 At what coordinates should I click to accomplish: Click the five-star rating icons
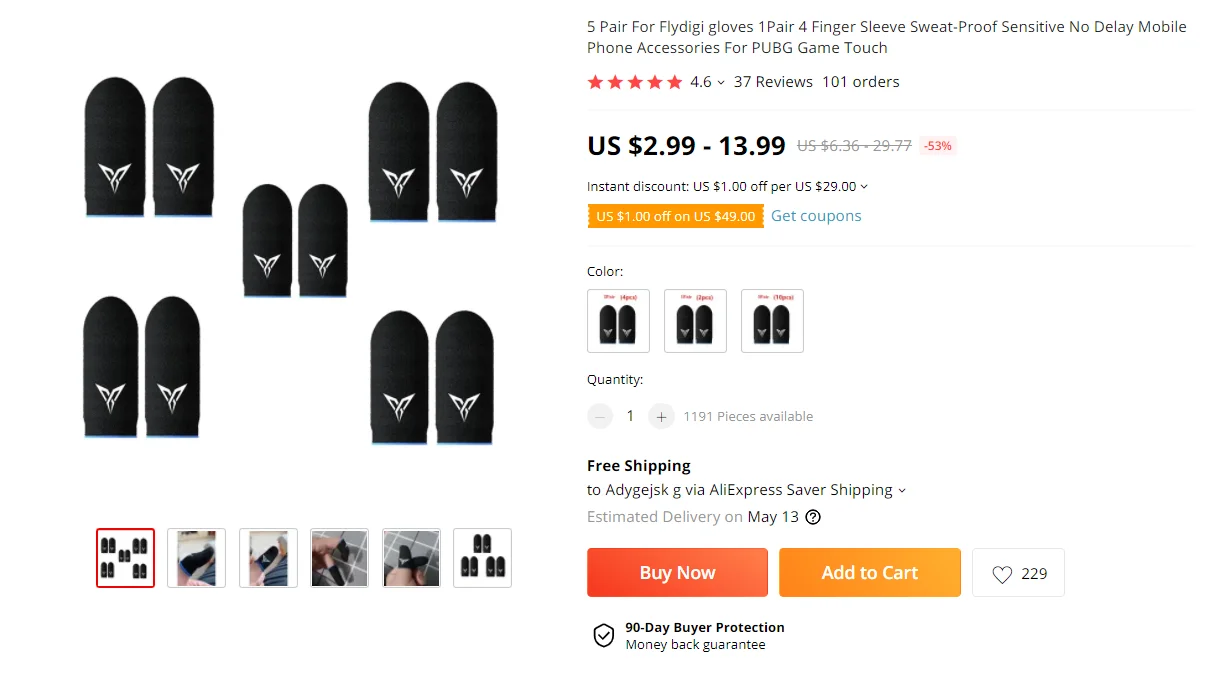click(634, 82)
